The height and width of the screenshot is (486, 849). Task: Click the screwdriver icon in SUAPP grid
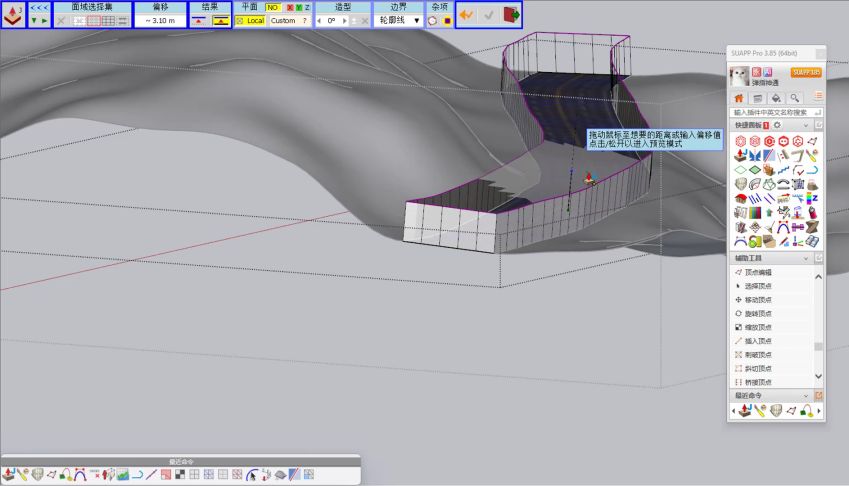point(812,155)
